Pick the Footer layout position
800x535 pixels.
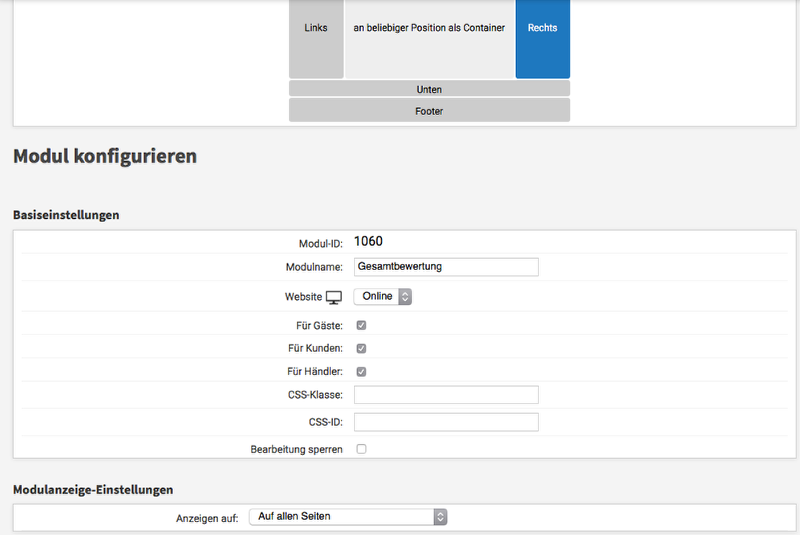click(429, 110)
